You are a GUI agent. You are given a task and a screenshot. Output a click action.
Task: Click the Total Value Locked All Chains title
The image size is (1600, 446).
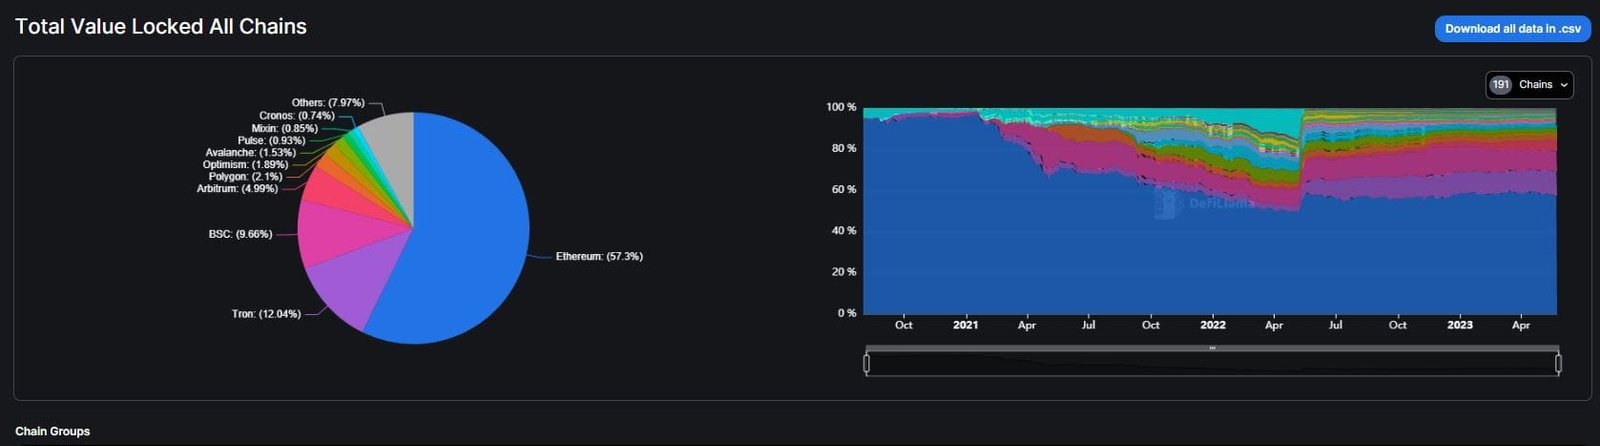click(161, 27)
